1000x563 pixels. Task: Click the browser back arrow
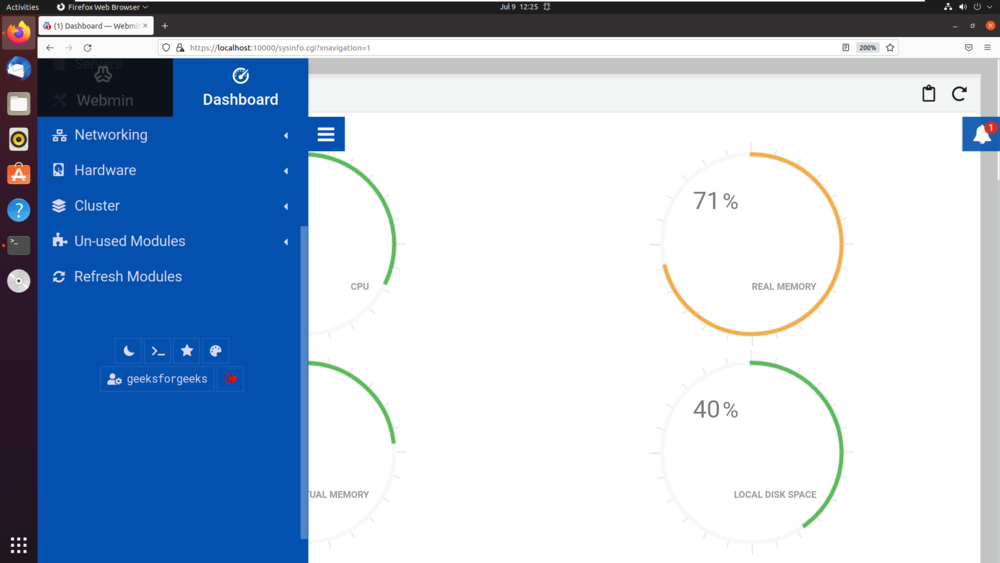(x=50, y=48)
